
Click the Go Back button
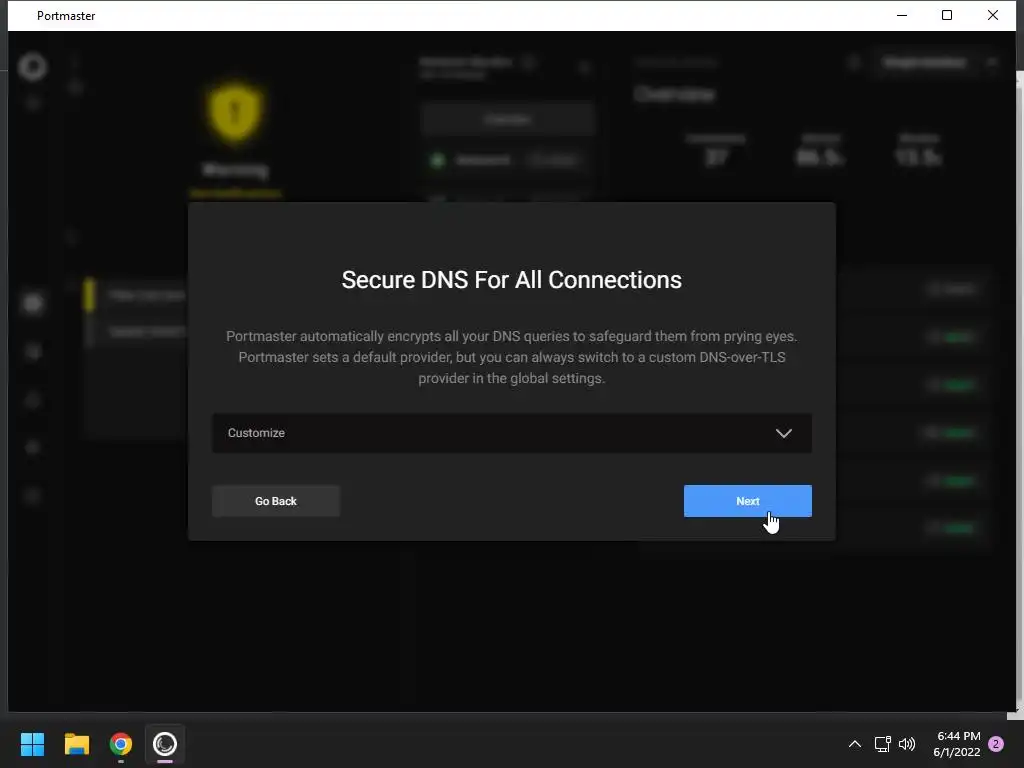point(276,501)
